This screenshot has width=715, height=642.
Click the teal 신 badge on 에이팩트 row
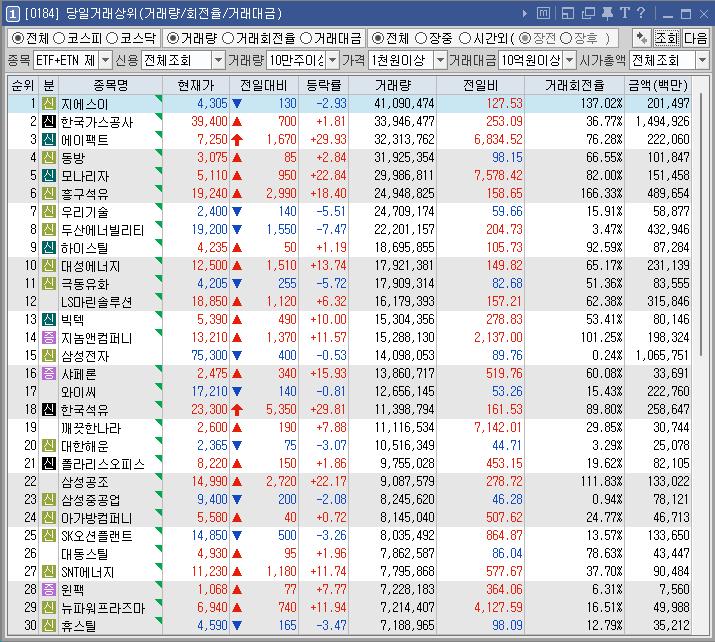pyautogui.click(x=49, y=140)
